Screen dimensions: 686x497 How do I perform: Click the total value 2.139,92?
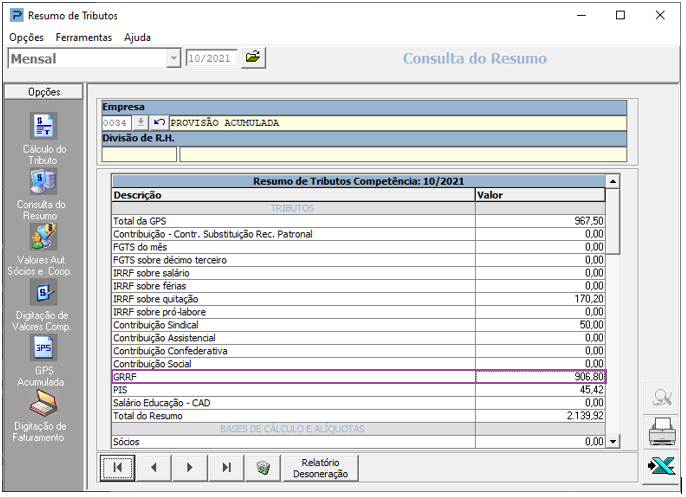point(585,416)
